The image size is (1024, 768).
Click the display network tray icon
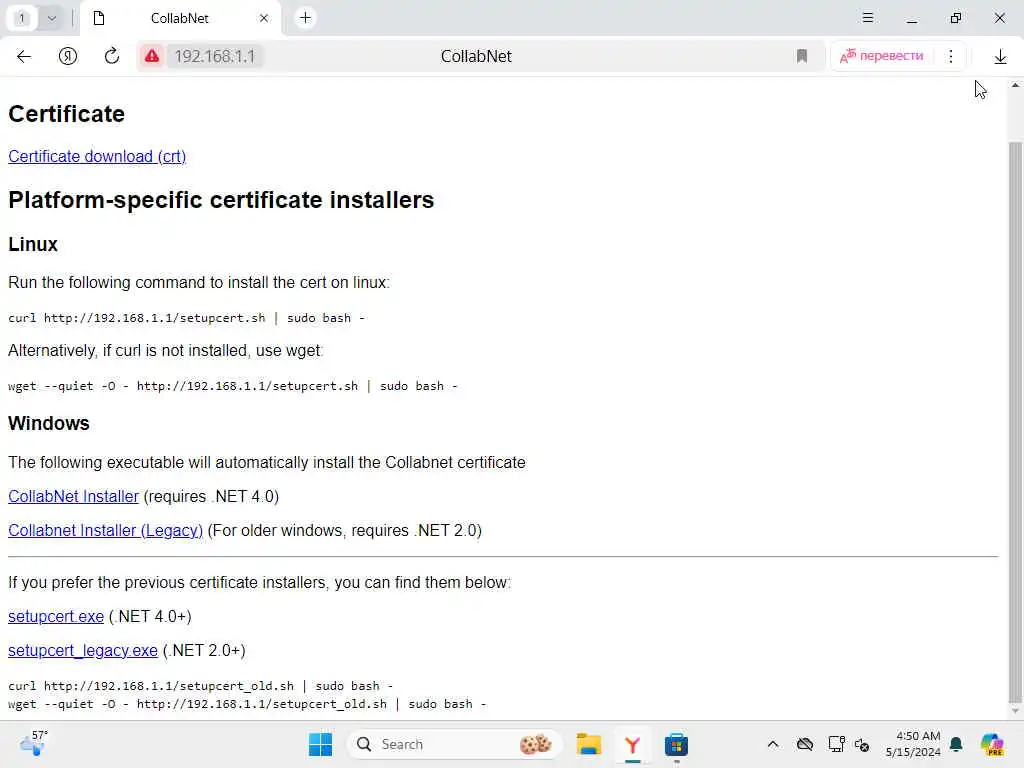pyautogui.click(x=837, y=744)
